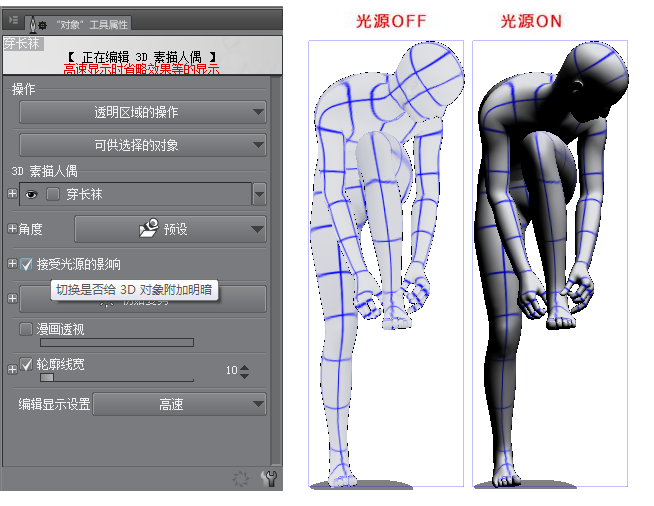Open the 透明区域的操作 dropdown
This screenshot has height=506, width=654.
point(143,112)
